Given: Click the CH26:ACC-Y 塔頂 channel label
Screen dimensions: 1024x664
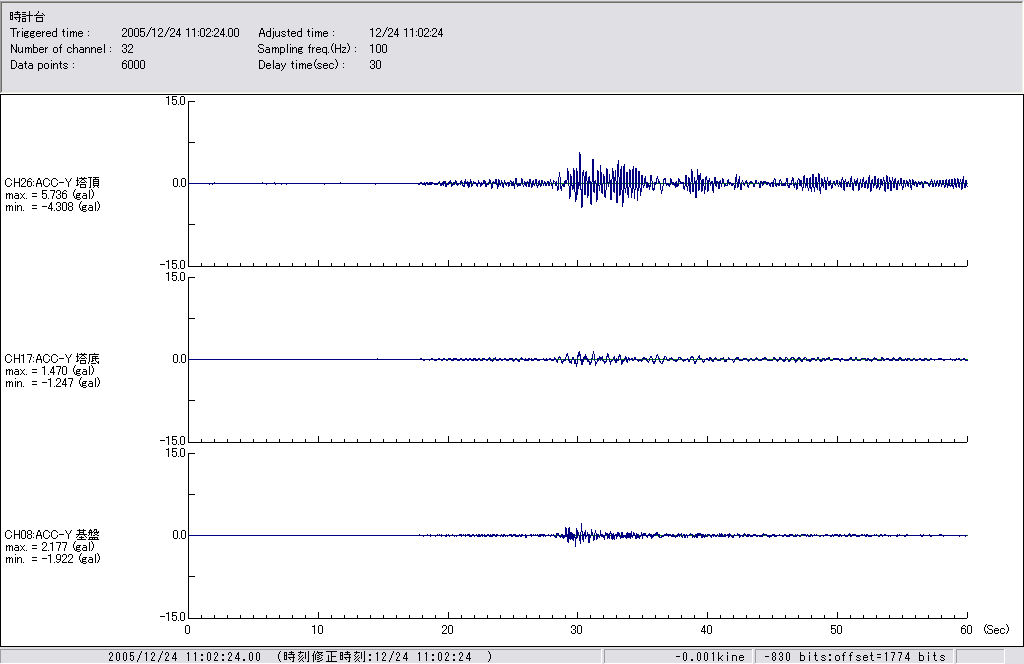Looking at the screenshot, I should [x=52, y=182].
